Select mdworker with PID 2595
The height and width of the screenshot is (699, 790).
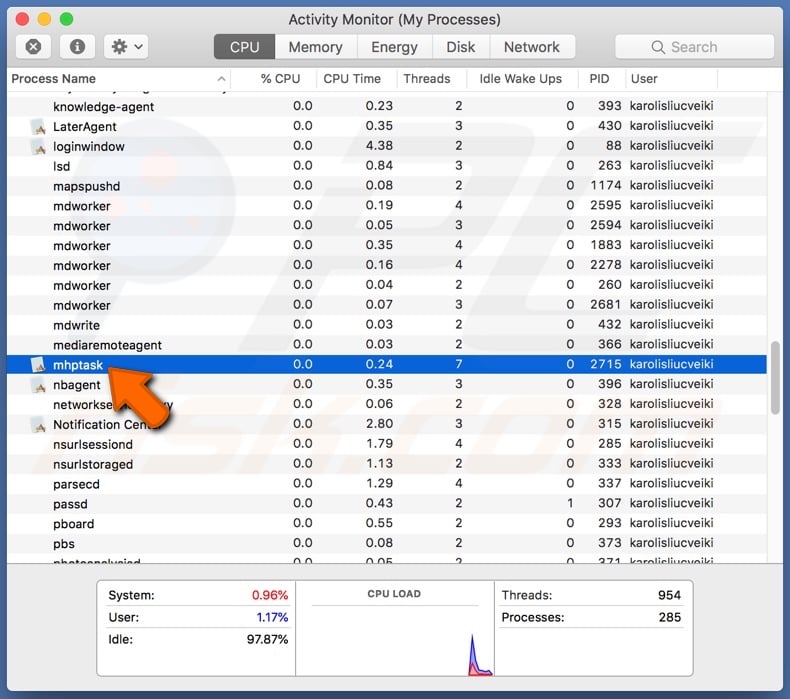click(x=387, y=206)
